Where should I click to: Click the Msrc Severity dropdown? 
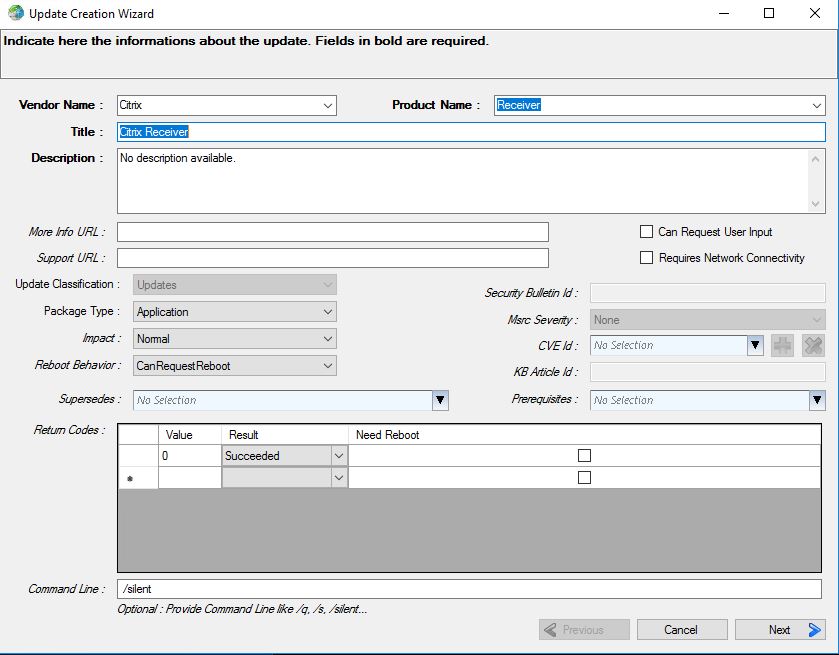[707, 320]
